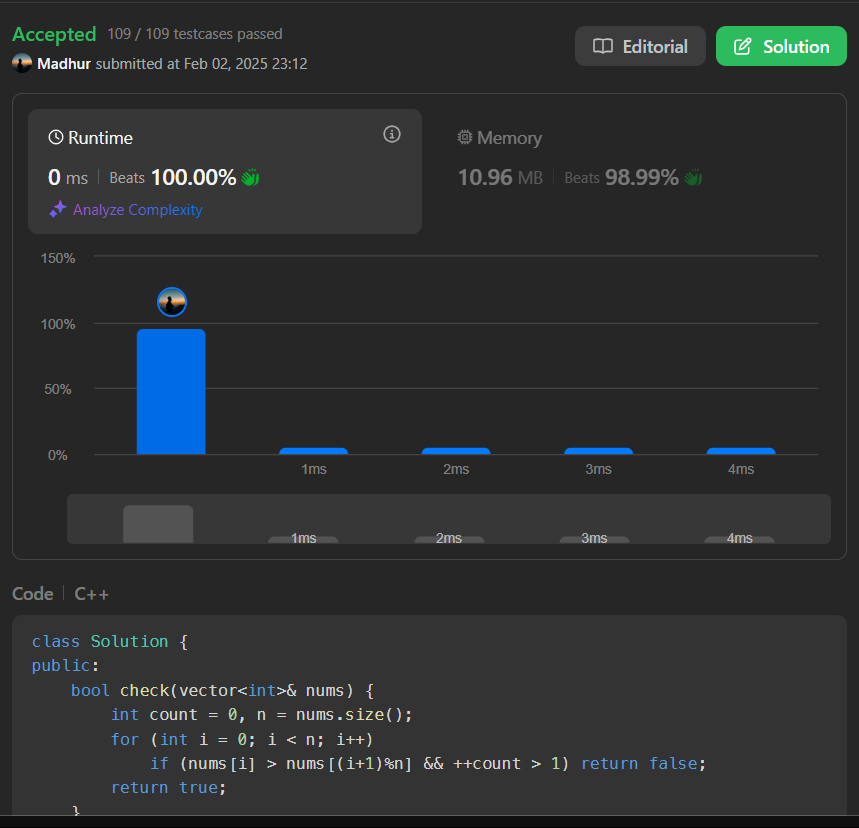
Task: Open the Editorial button
Action: coord(640,47)
